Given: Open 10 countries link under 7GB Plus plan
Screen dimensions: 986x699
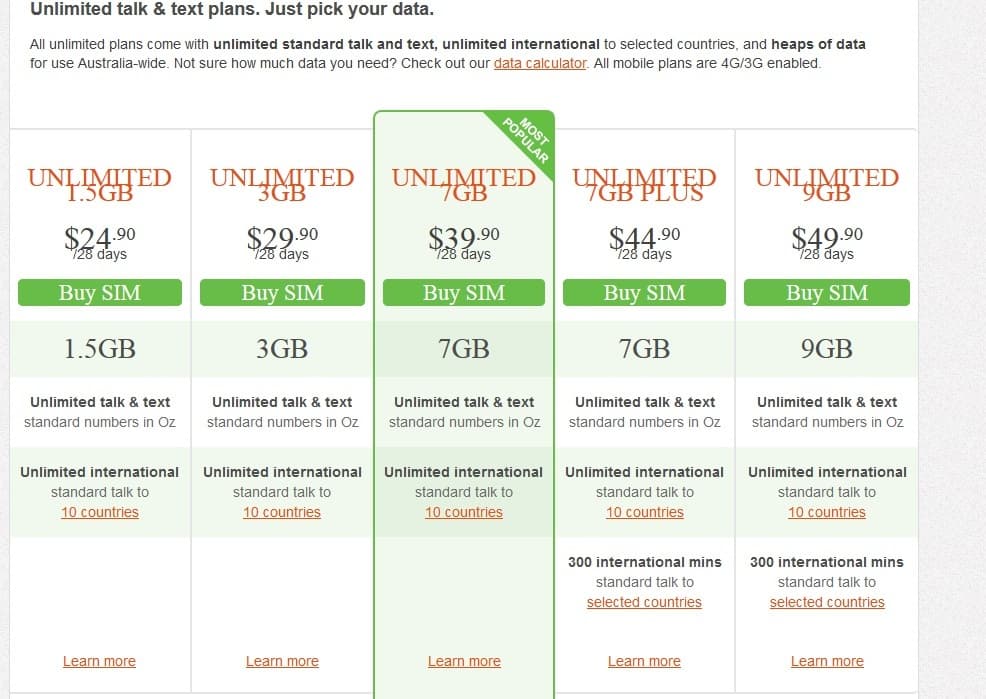Looking at the screenshot, I should click(645, 512).
